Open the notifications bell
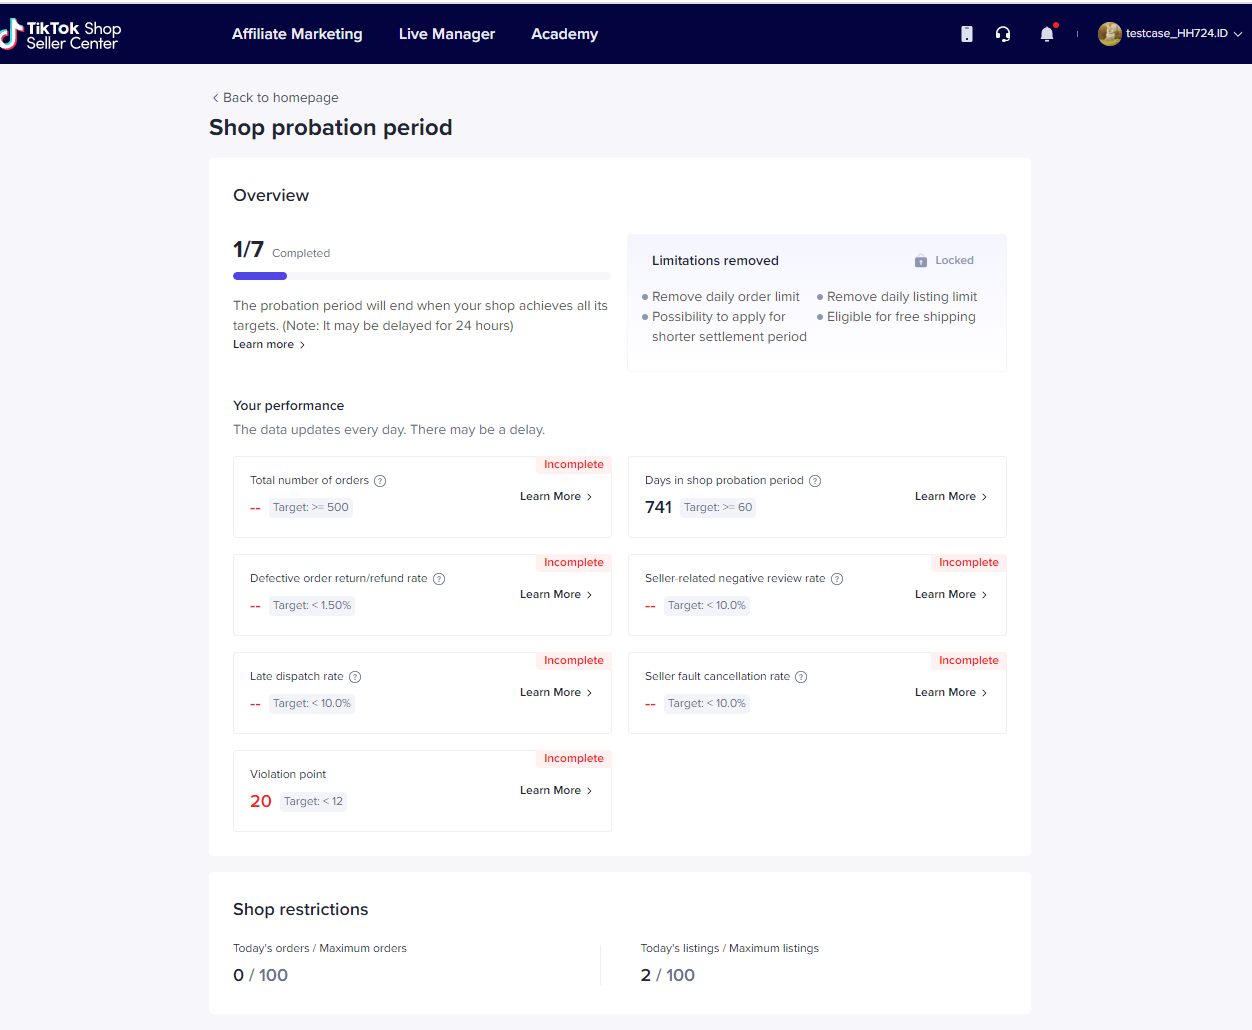 click(1046, 34)
